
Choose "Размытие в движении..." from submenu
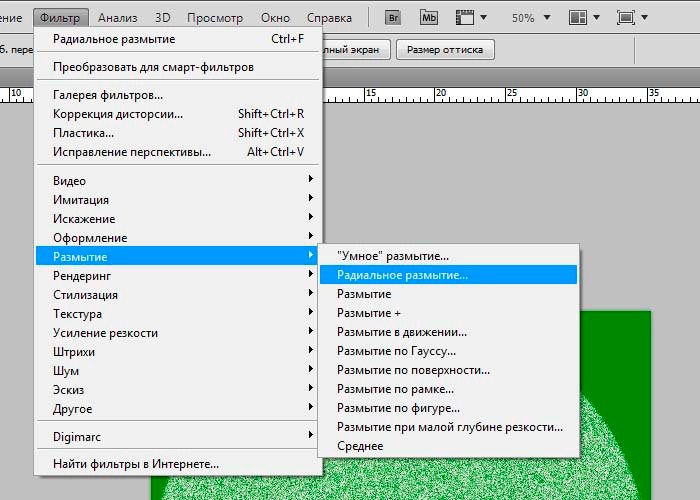pyautogui.click(x=401, y=332)
